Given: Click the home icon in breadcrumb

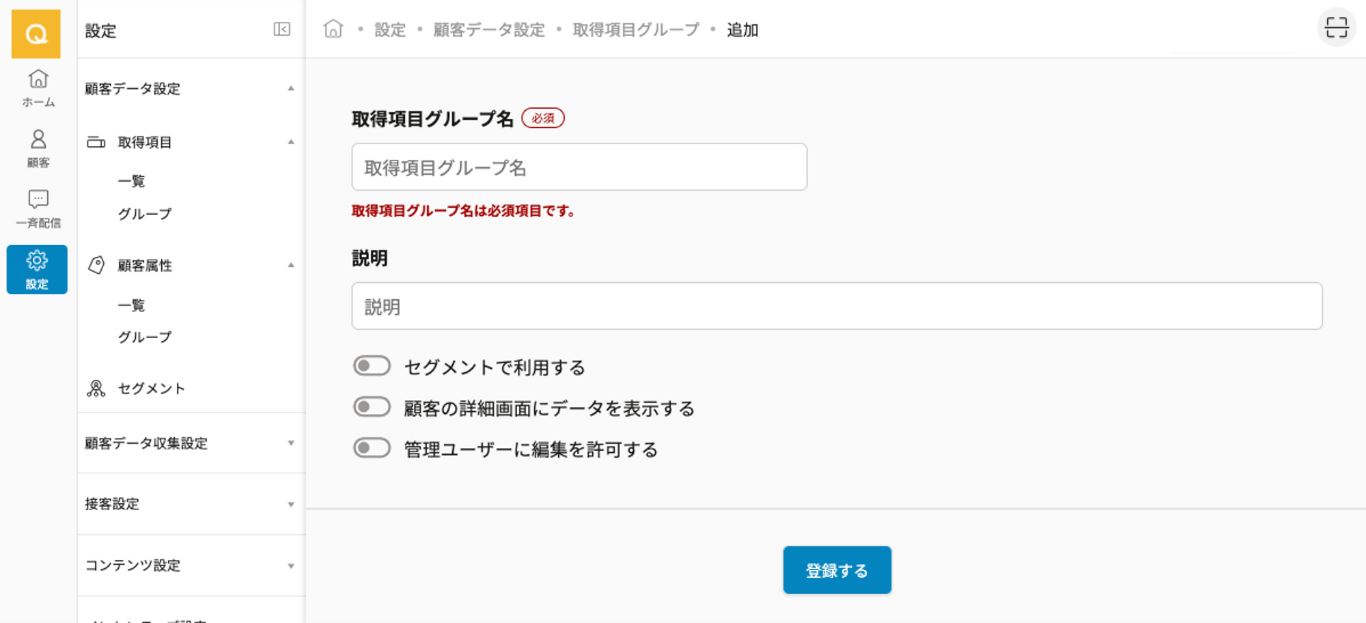Looking at the screenshot, I should (333, 29).
